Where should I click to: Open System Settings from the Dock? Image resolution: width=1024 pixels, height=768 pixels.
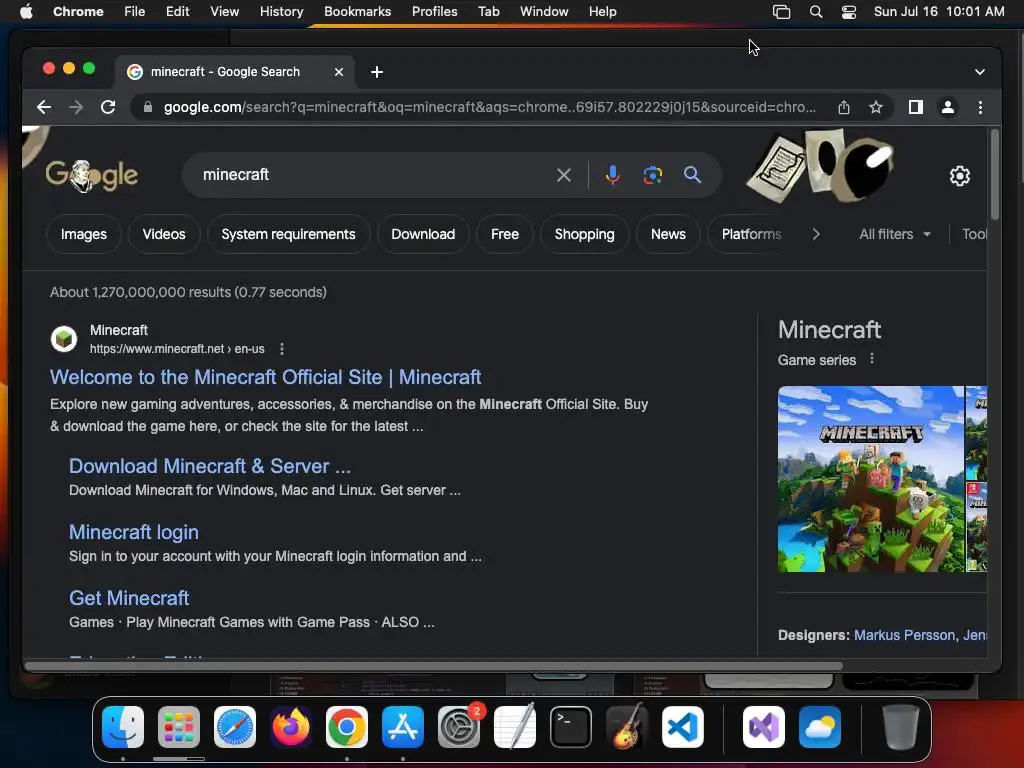tap(459, 727)
